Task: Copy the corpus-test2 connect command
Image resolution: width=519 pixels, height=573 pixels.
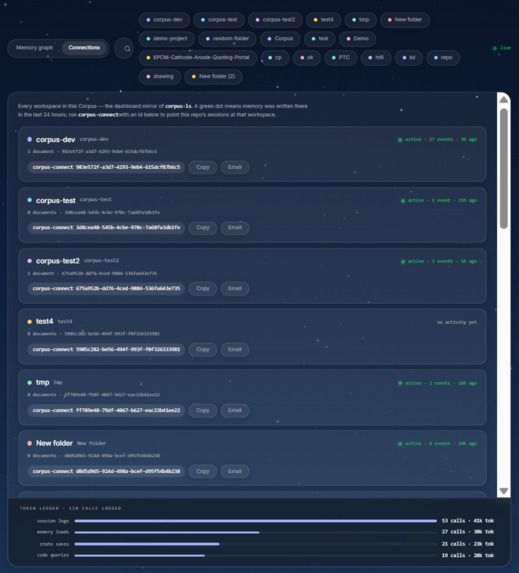Action: (x=202, y=289)
